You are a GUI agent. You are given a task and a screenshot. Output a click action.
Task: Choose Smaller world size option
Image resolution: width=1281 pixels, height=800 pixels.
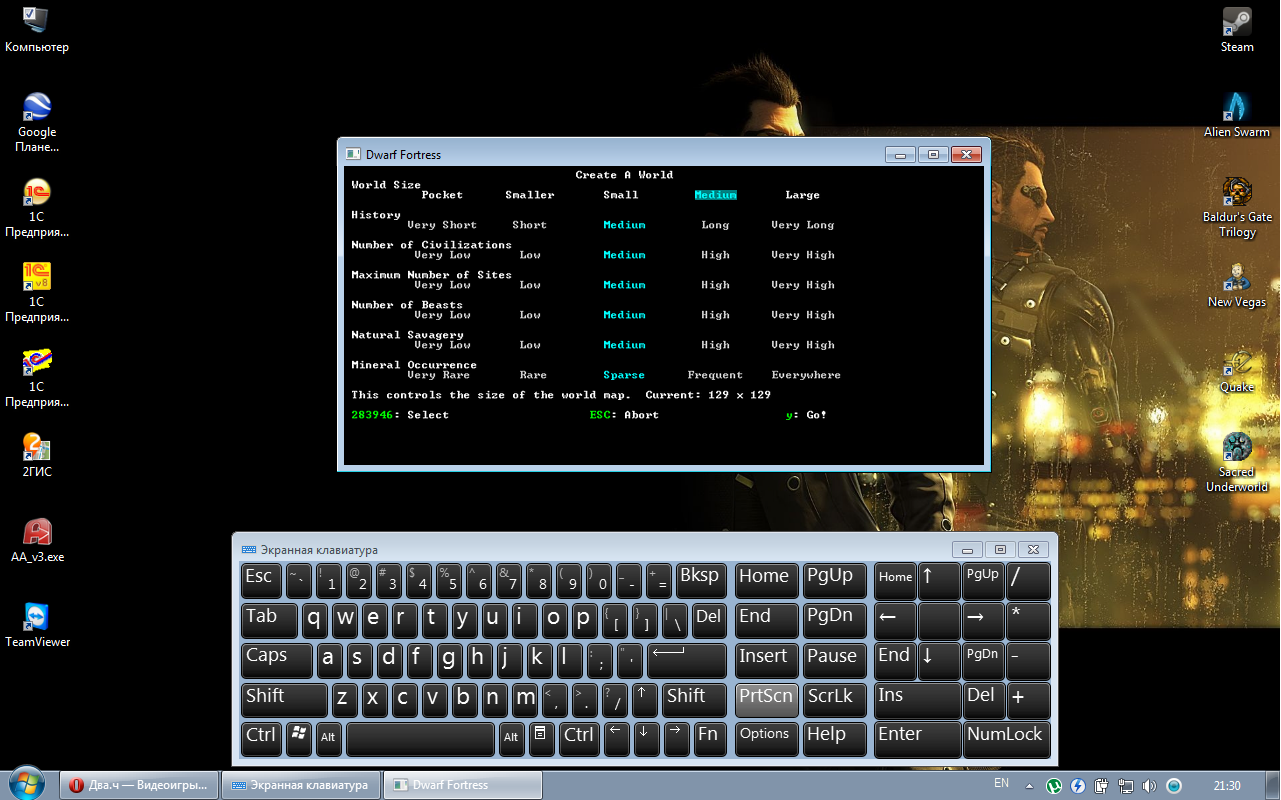click(x=529, y=195)
